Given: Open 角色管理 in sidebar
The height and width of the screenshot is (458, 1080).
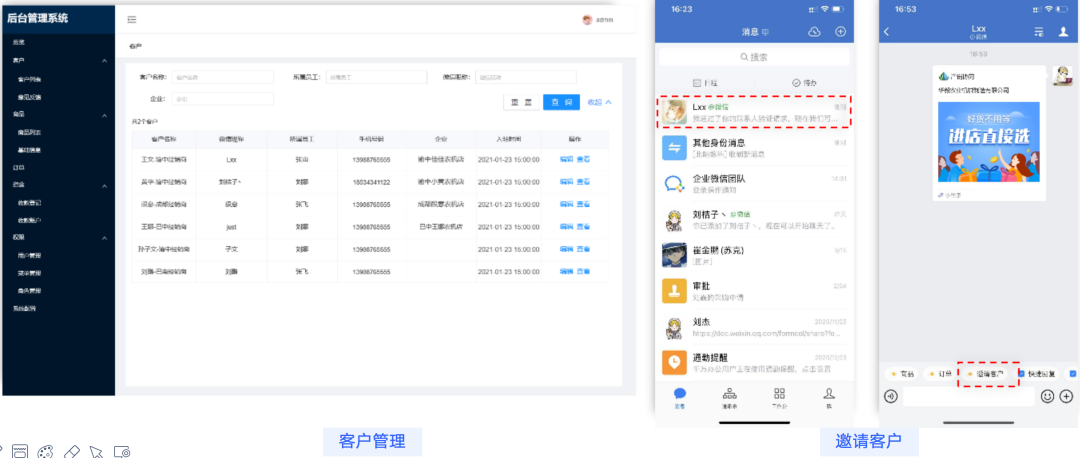Looking at the screenshot, I should [x=30, y=291].
